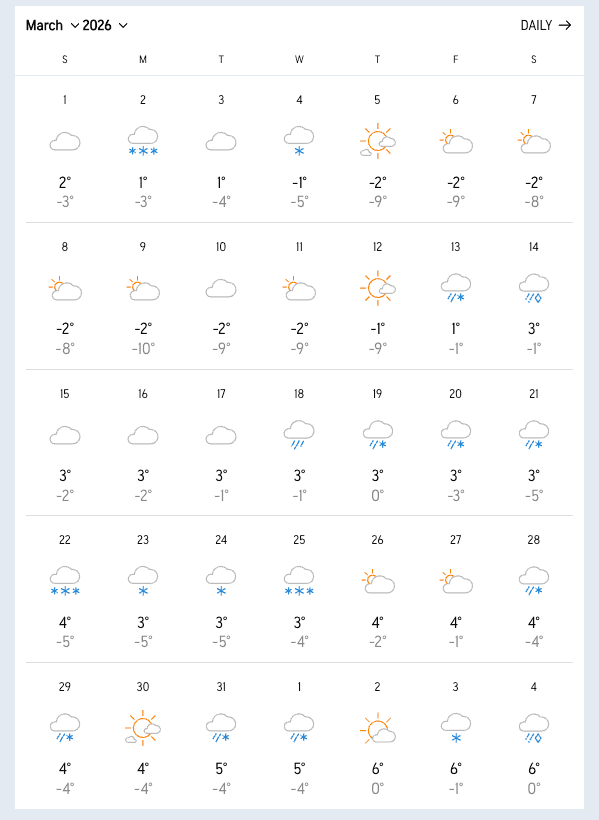599x820 pixels.
Task: Click the rain and snow icon on March 29
Action: (x=64, y=727)
